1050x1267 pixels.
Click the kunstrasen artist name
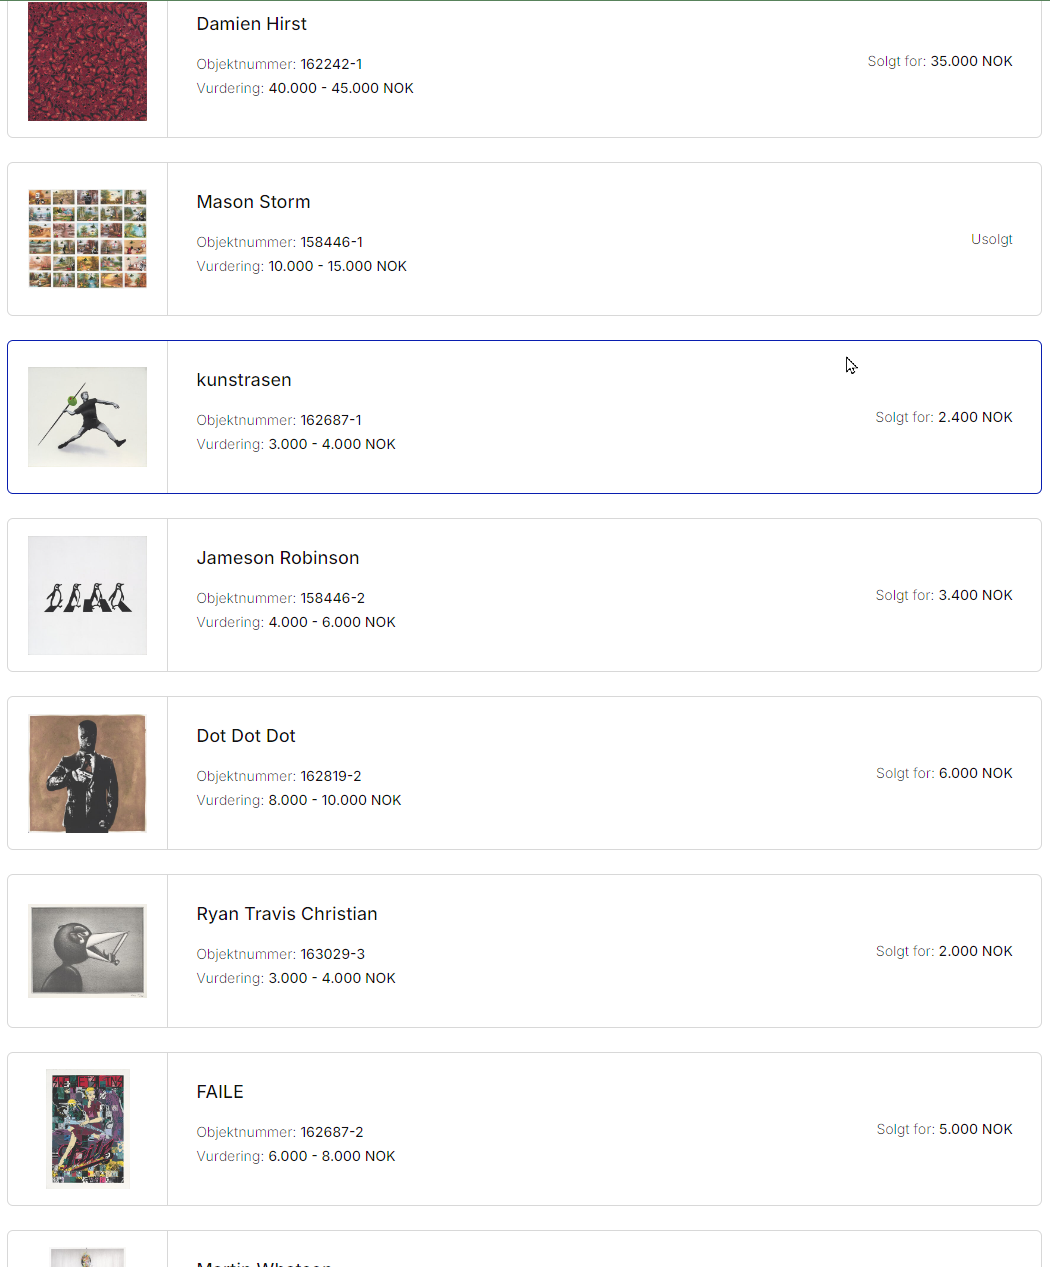point(244,380)
